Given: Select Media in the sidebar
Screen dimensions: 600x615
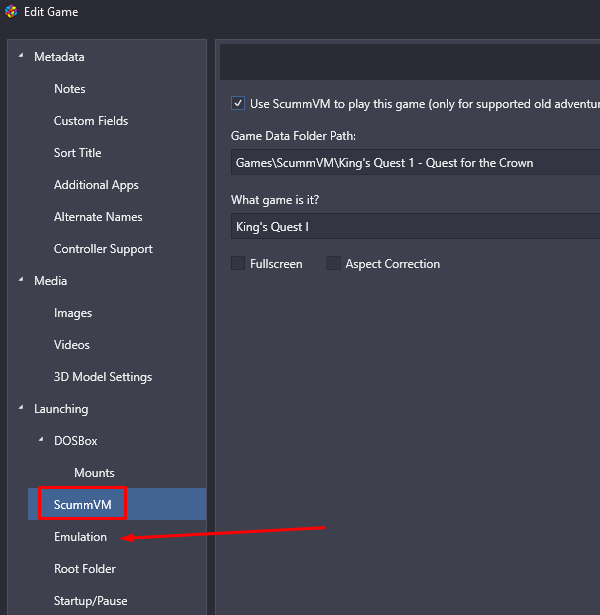Looking at the screenshot, I should 51,281.
